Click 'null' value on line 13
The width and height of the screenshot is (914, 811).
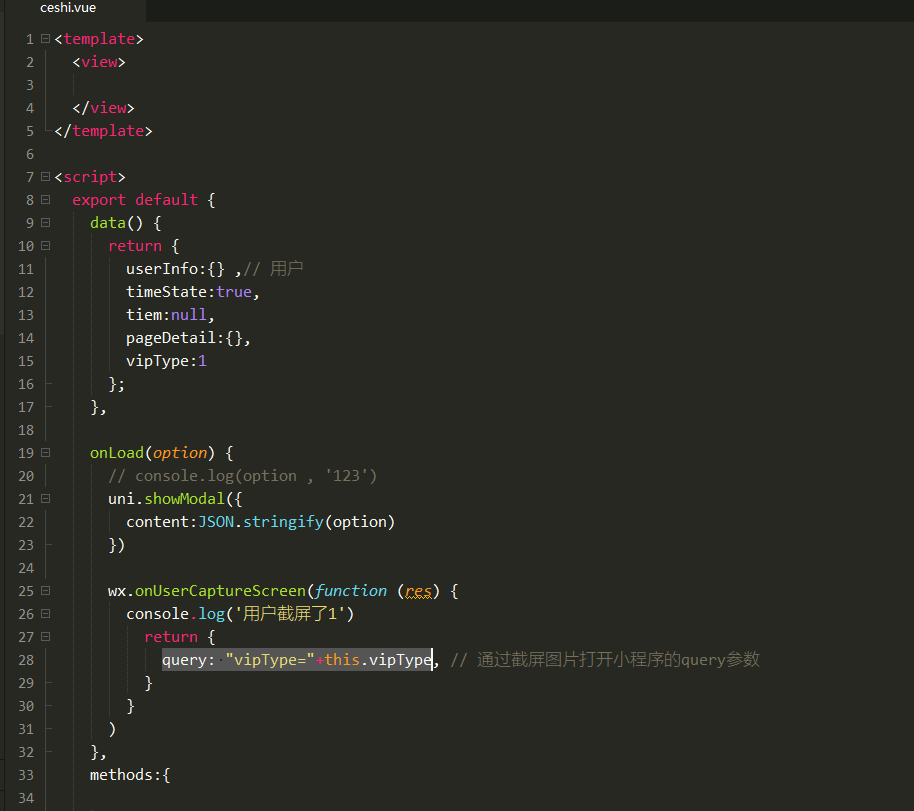tap(189, 315)
